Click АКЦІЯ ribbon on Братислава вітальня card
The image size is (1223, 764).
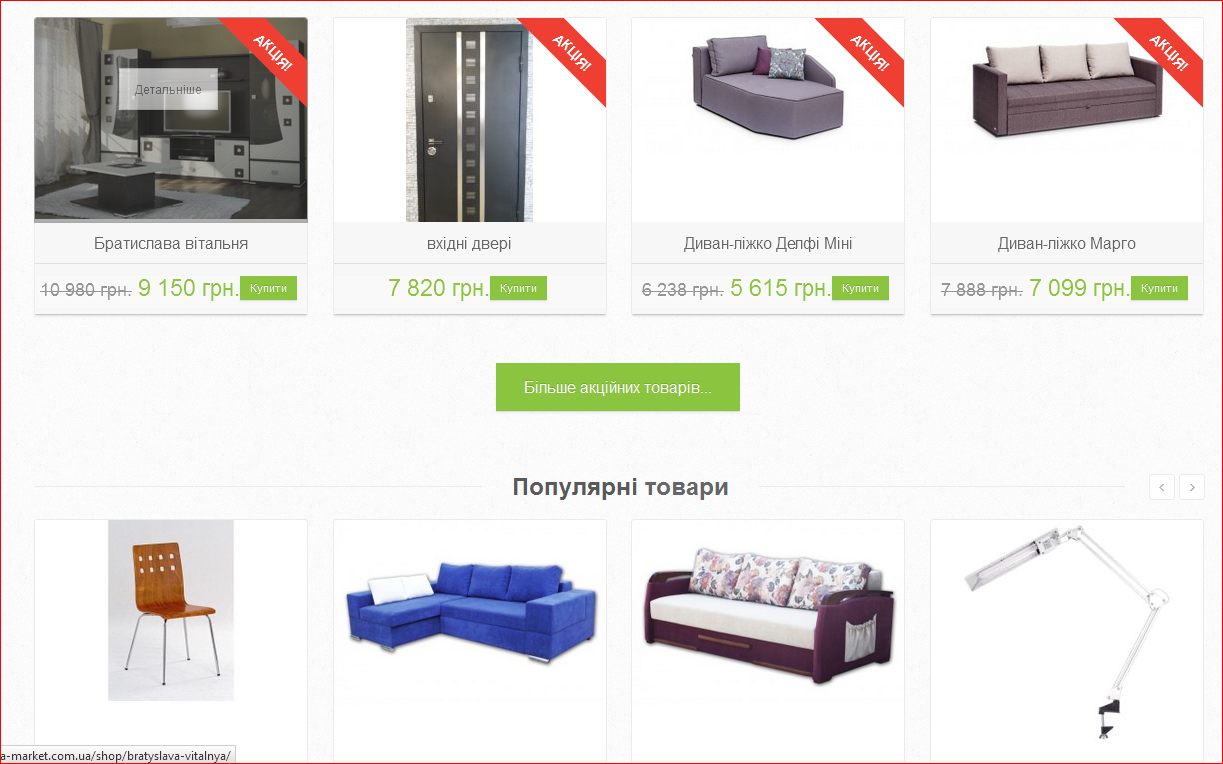coord(269,56)
